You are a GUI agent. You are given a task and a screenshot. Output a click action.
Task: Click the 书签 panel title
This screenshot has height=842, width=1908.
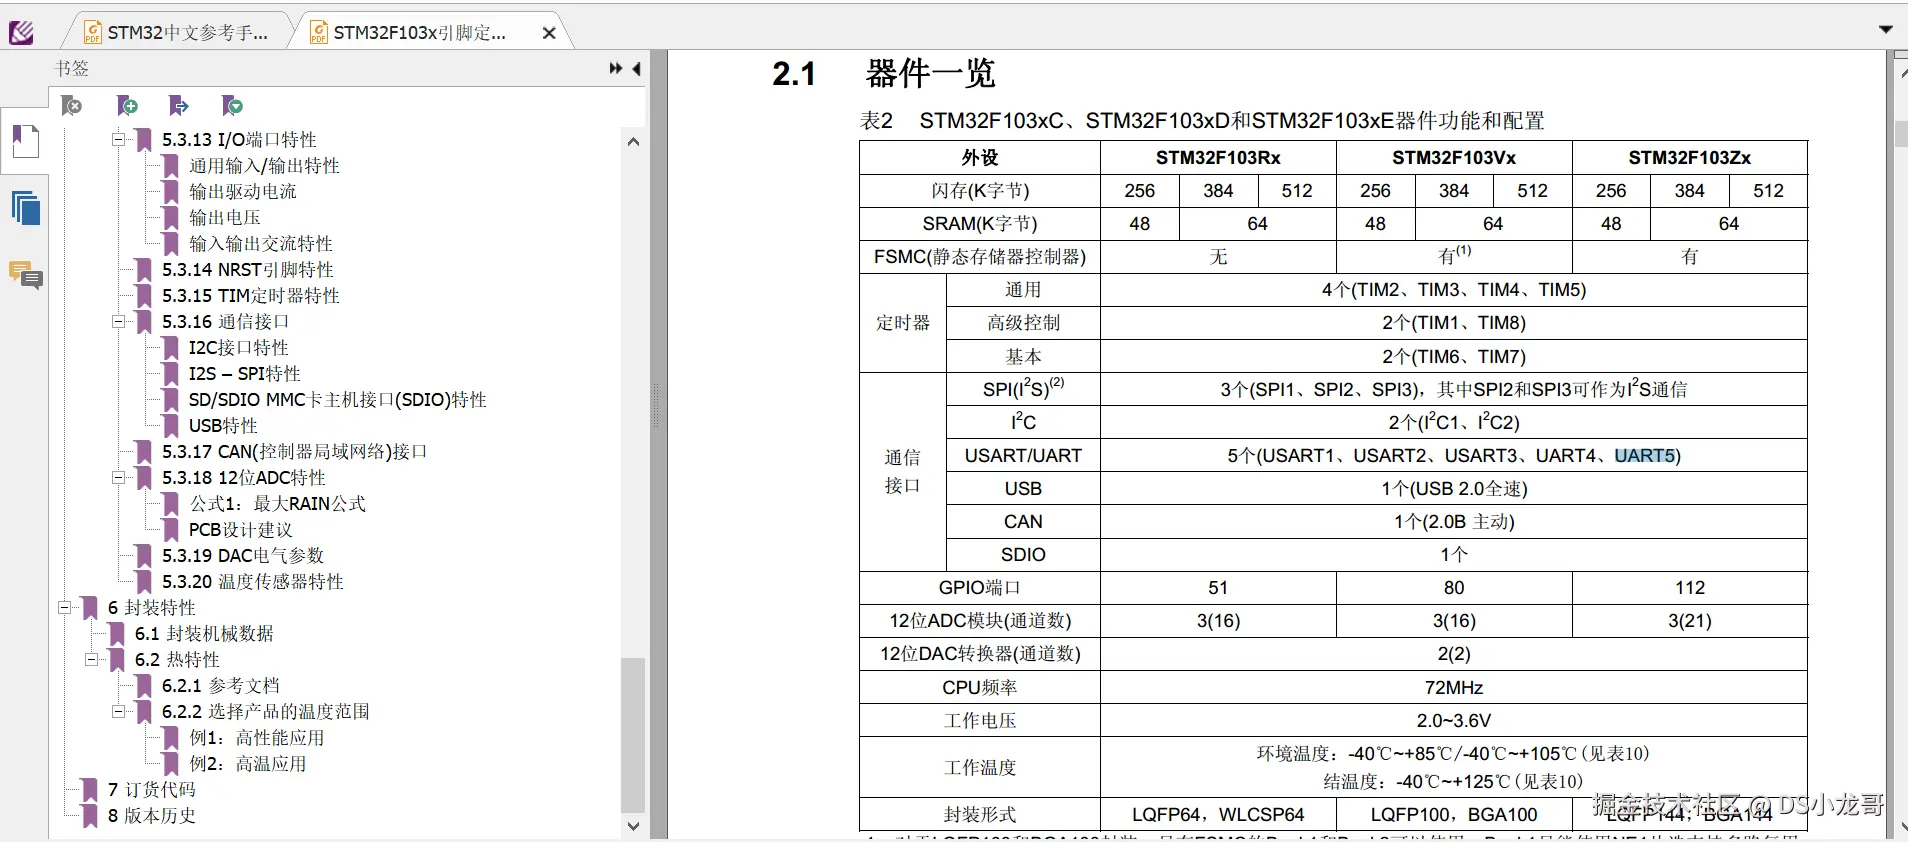(x=72, y=68)
